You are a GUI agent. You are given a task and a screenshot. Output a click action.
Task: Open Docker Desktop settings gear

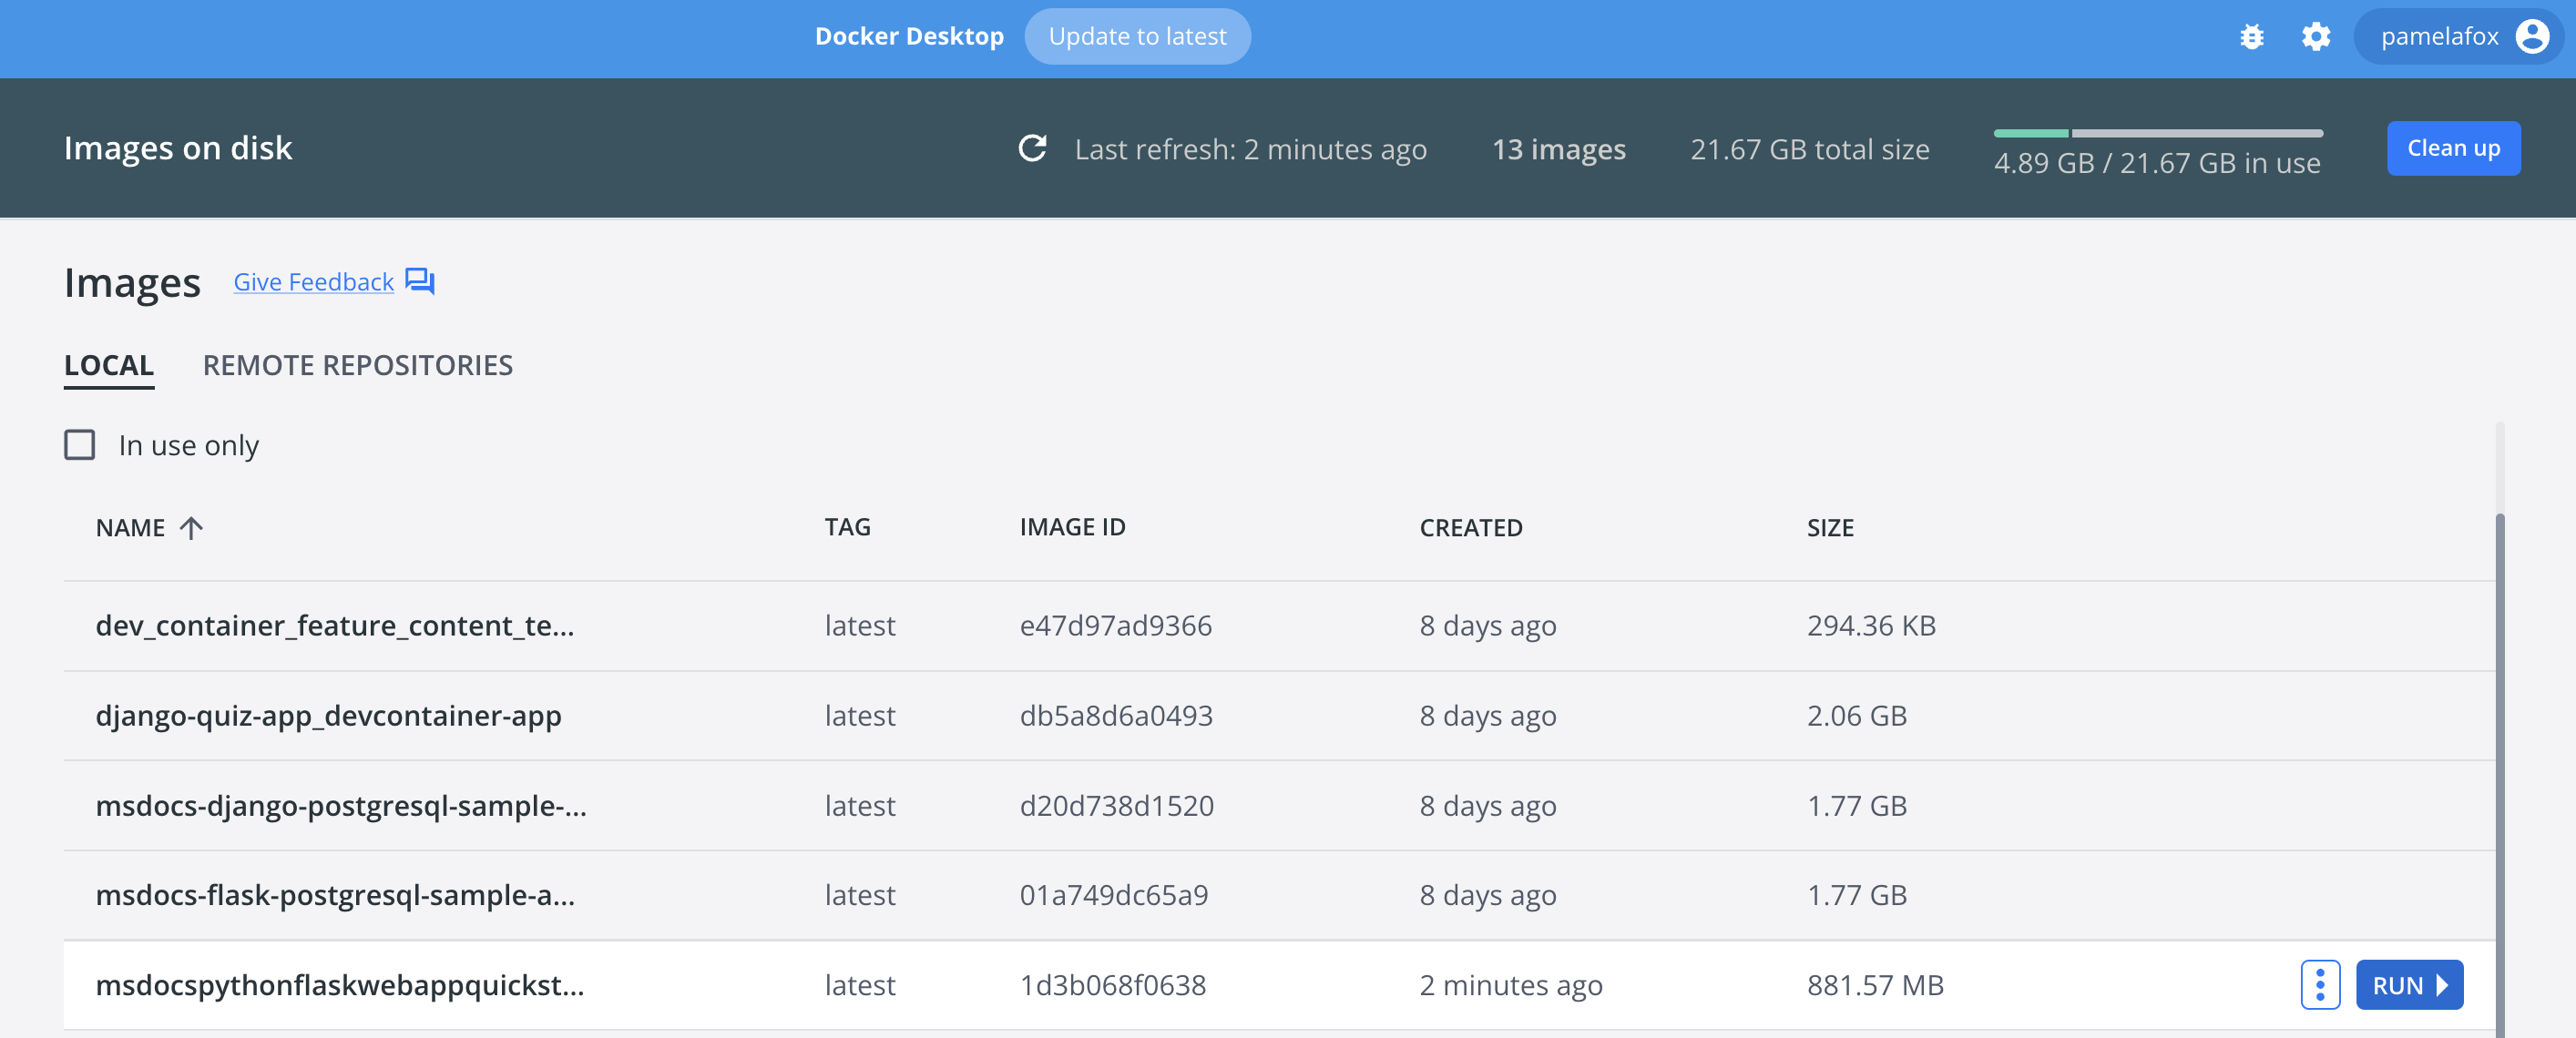point(2316,36)
